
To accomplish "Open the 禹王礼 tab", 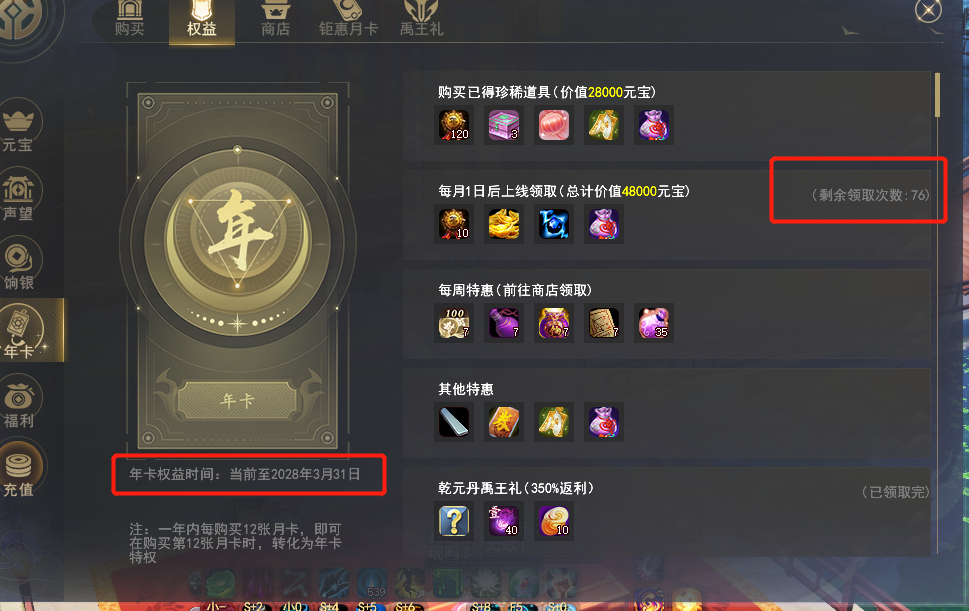I will (x=421, y=20).
